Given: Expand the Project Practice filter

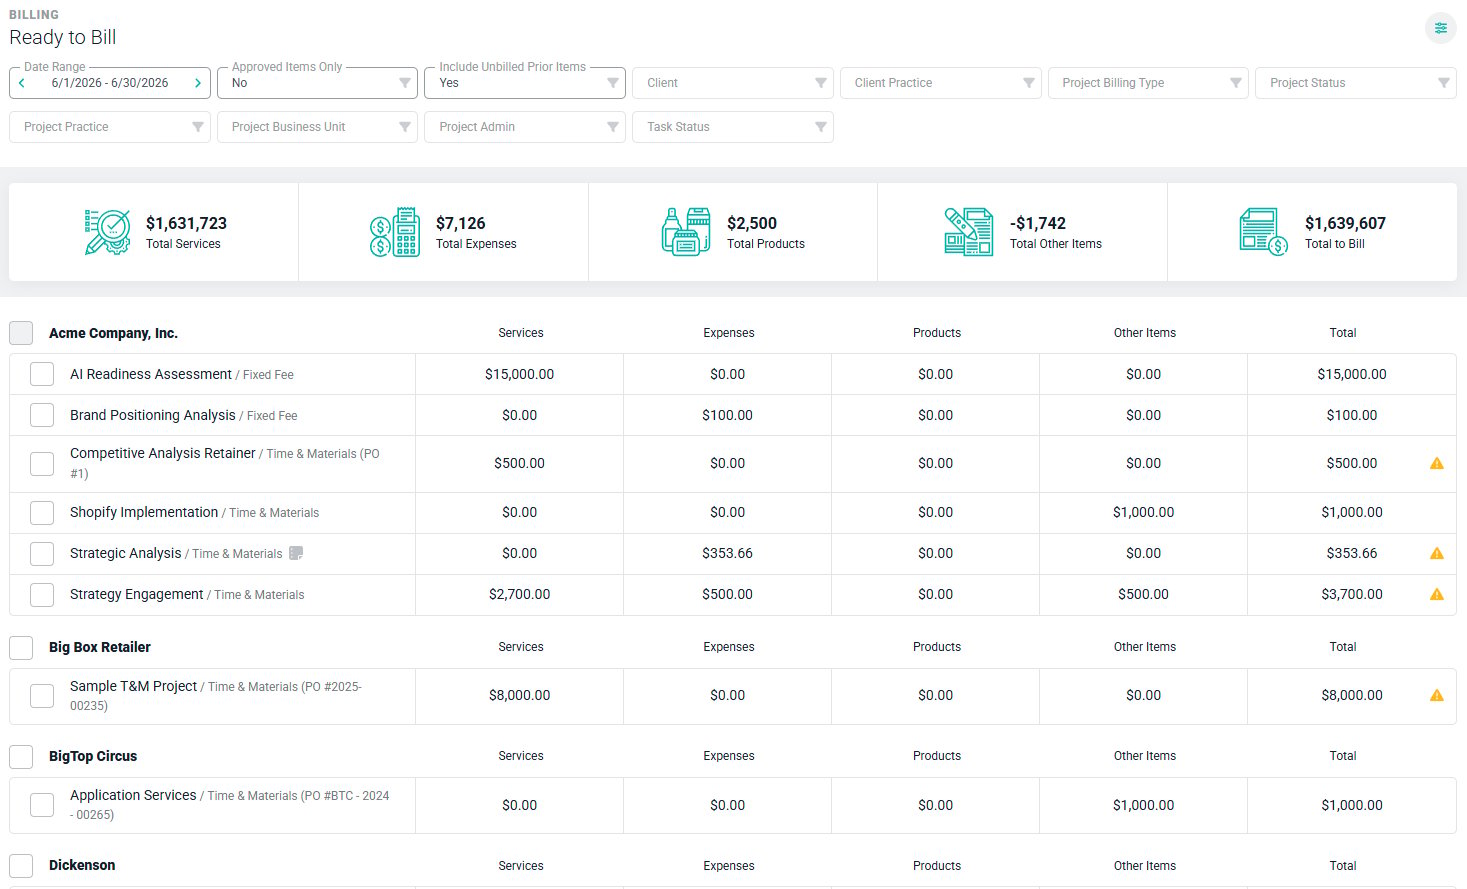Looking at the screenshot, I should (110, 127).
